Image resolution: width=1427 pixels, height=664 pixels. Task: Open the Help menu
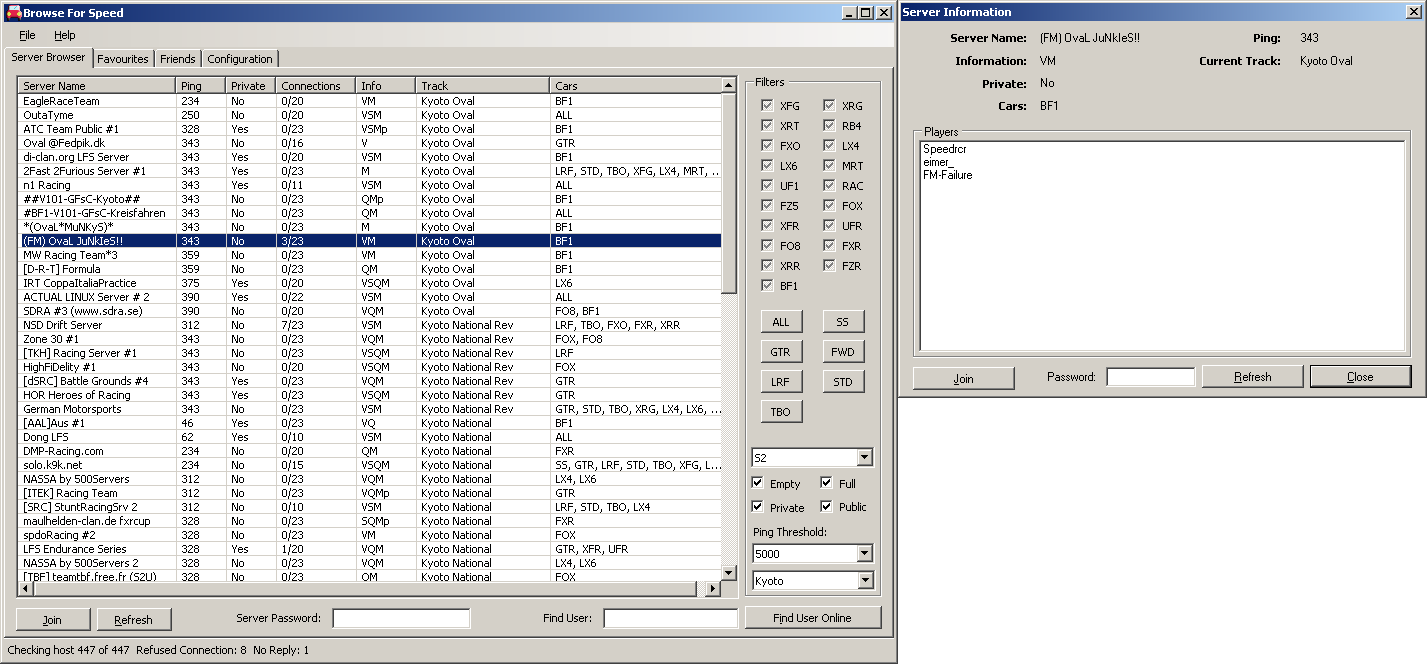pos(64,35)
